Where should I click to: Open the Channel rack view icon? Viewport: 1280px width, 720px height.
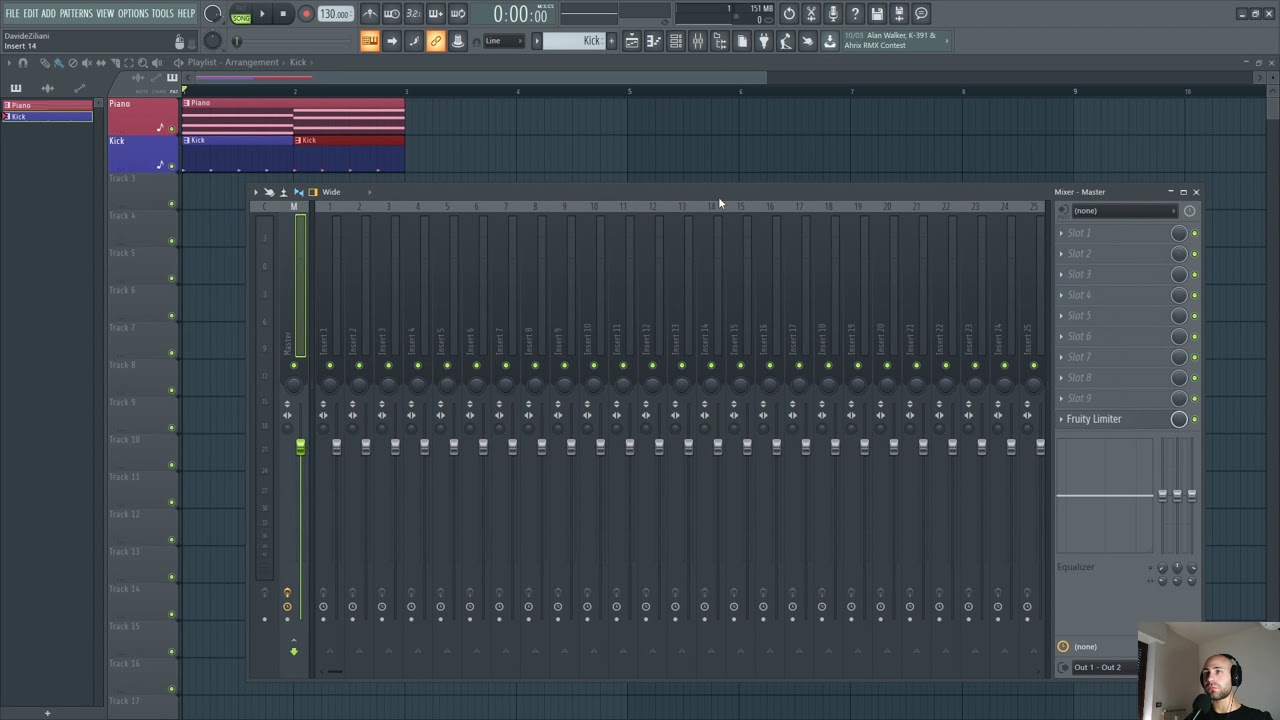pyautogui.click(x=676, y=41)
